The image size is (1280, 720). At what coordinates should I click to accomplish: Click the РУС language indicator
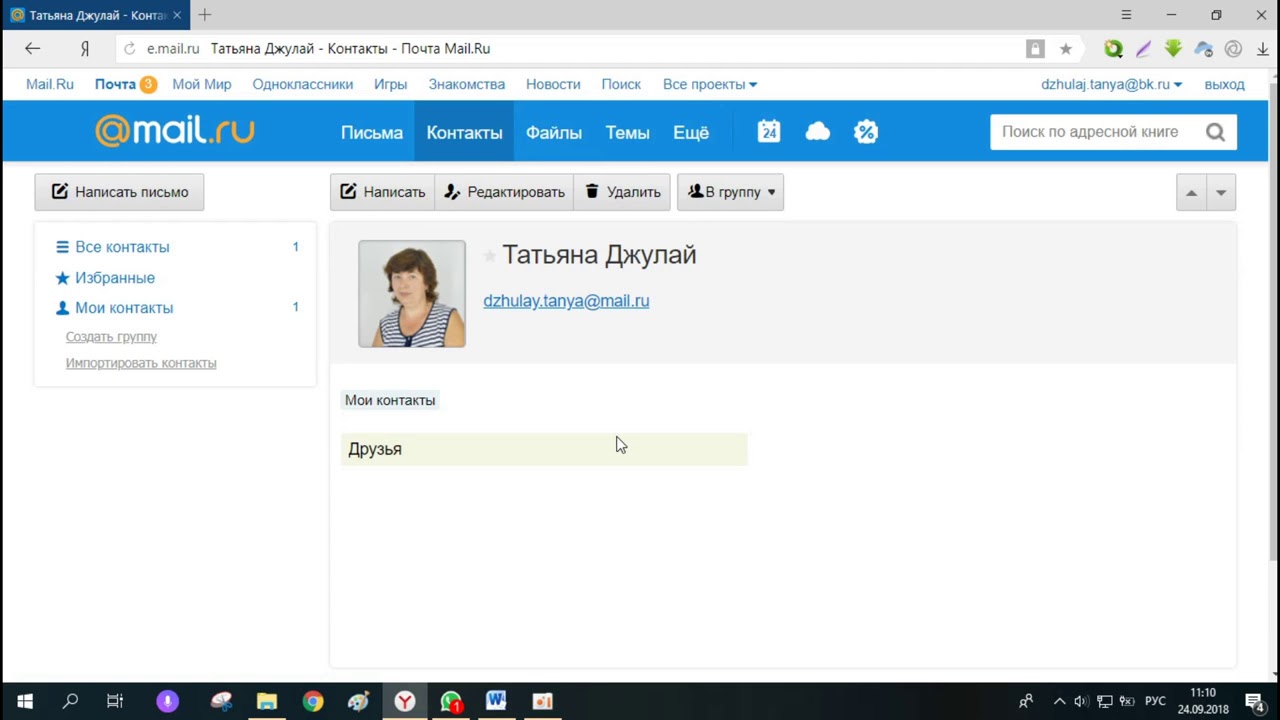1155,701
